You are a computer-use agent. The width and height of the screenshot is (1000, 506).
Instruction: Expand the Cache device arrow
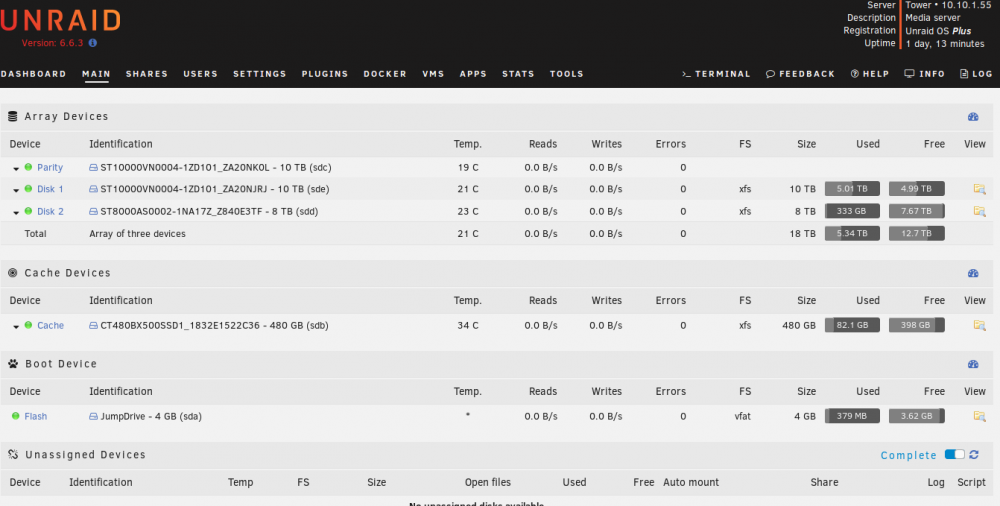point(16,327)
